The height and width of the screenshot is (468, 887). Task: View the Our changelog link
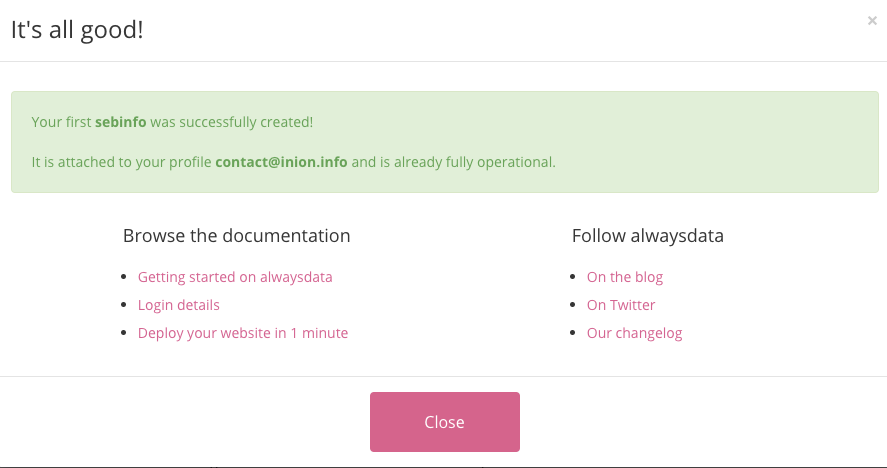tap(635, 333)
